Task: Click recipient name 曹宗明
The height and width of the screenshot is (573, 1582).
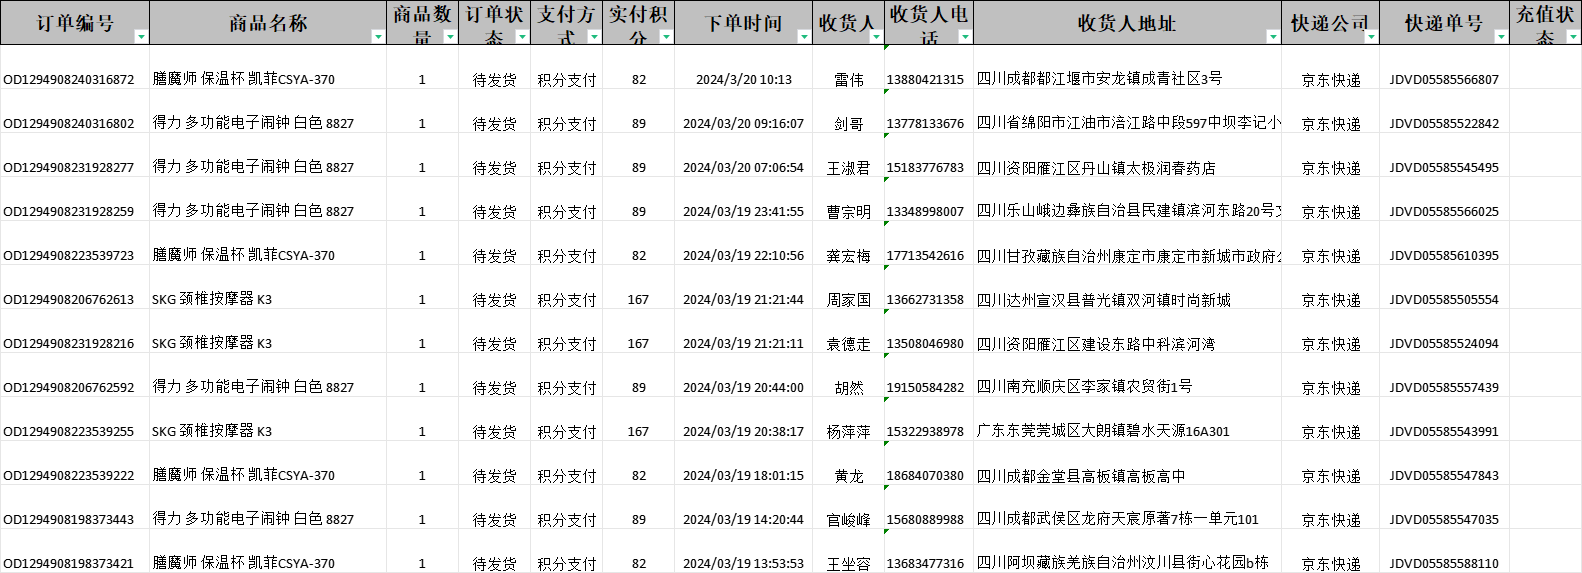Action: [x=849, y=212]
